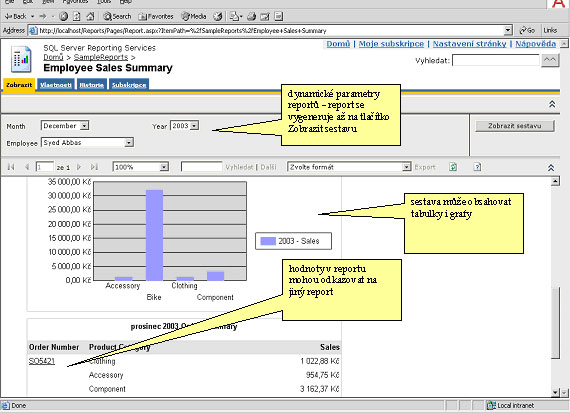Open the Year dropdown showing 2003
570x413 pixels.
point(184,126)
